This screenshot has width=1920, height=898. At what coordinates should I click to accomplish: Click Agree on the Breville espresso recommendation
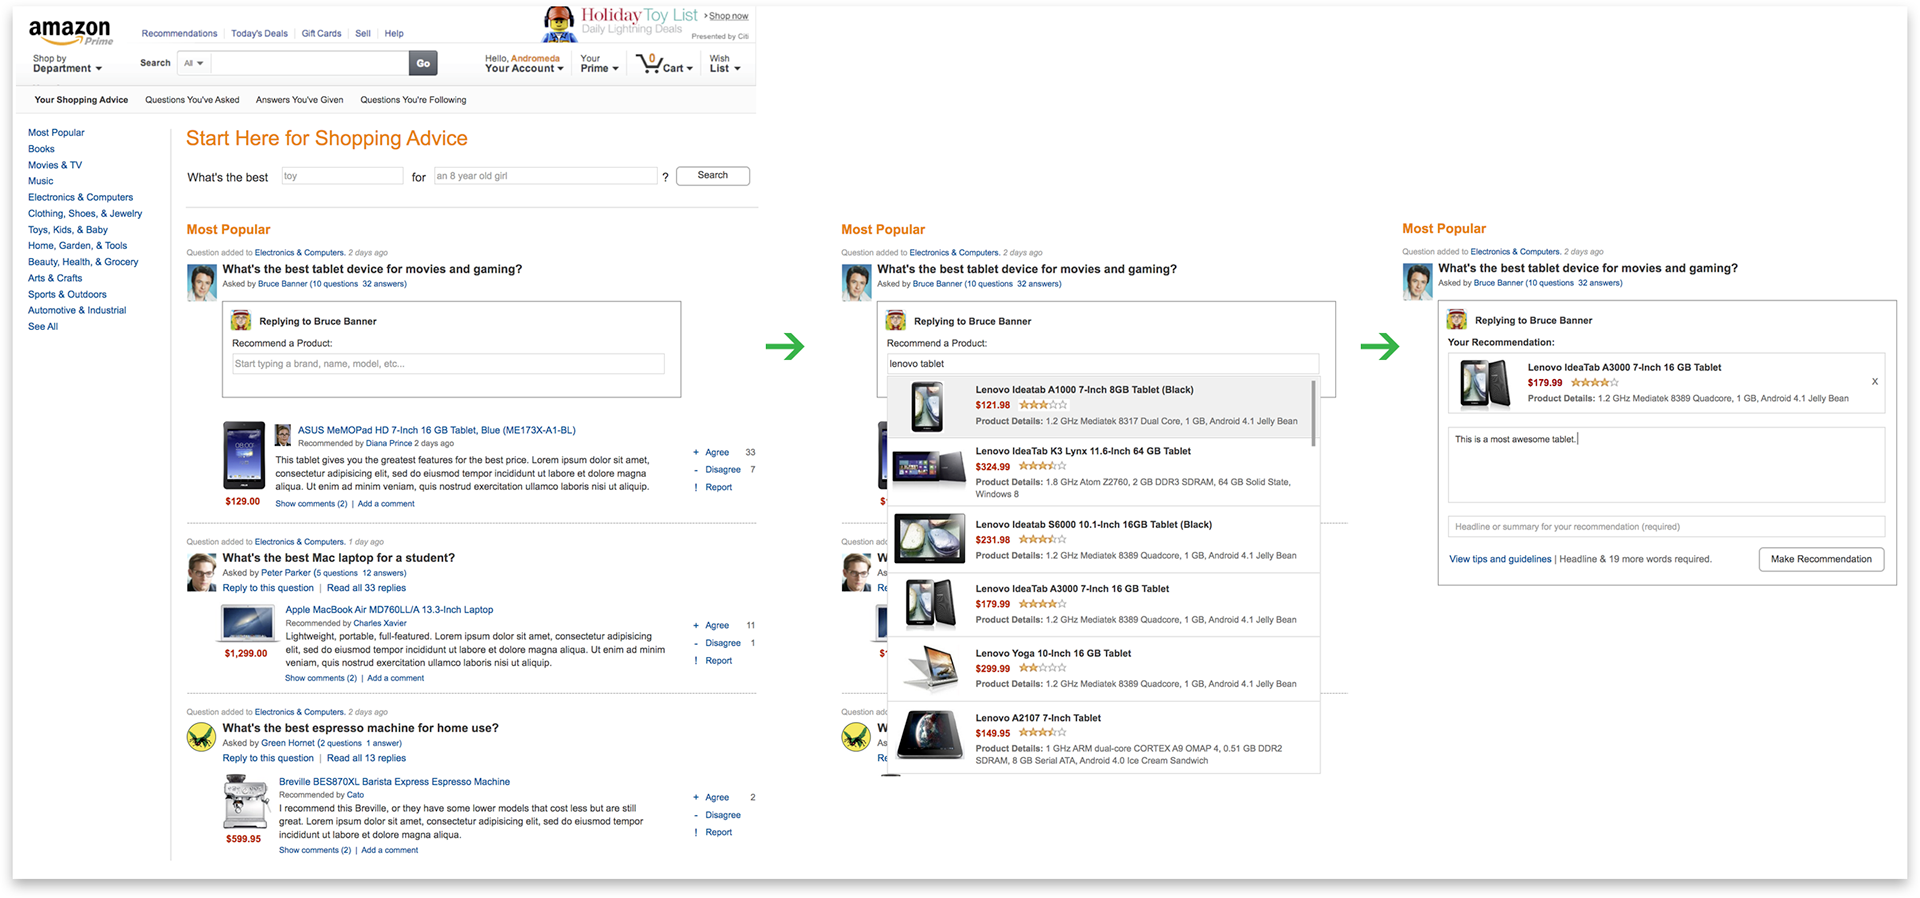tap(716, 798)
